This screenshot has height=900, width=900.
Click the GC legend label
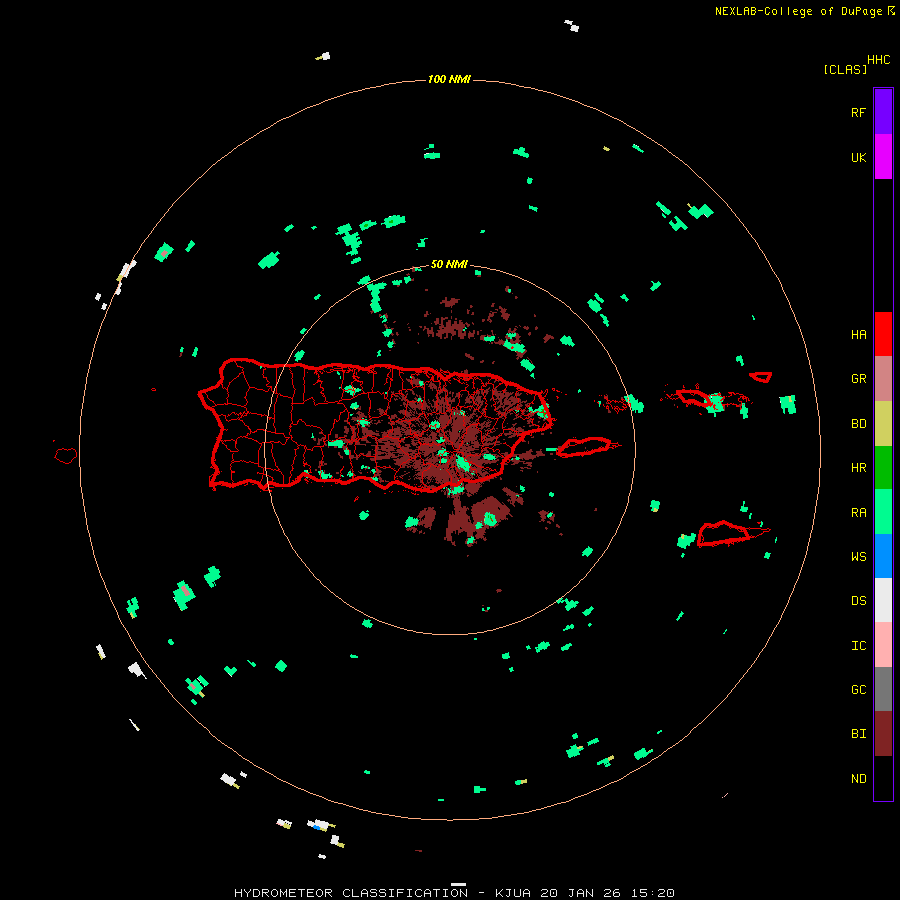(858, 690)
